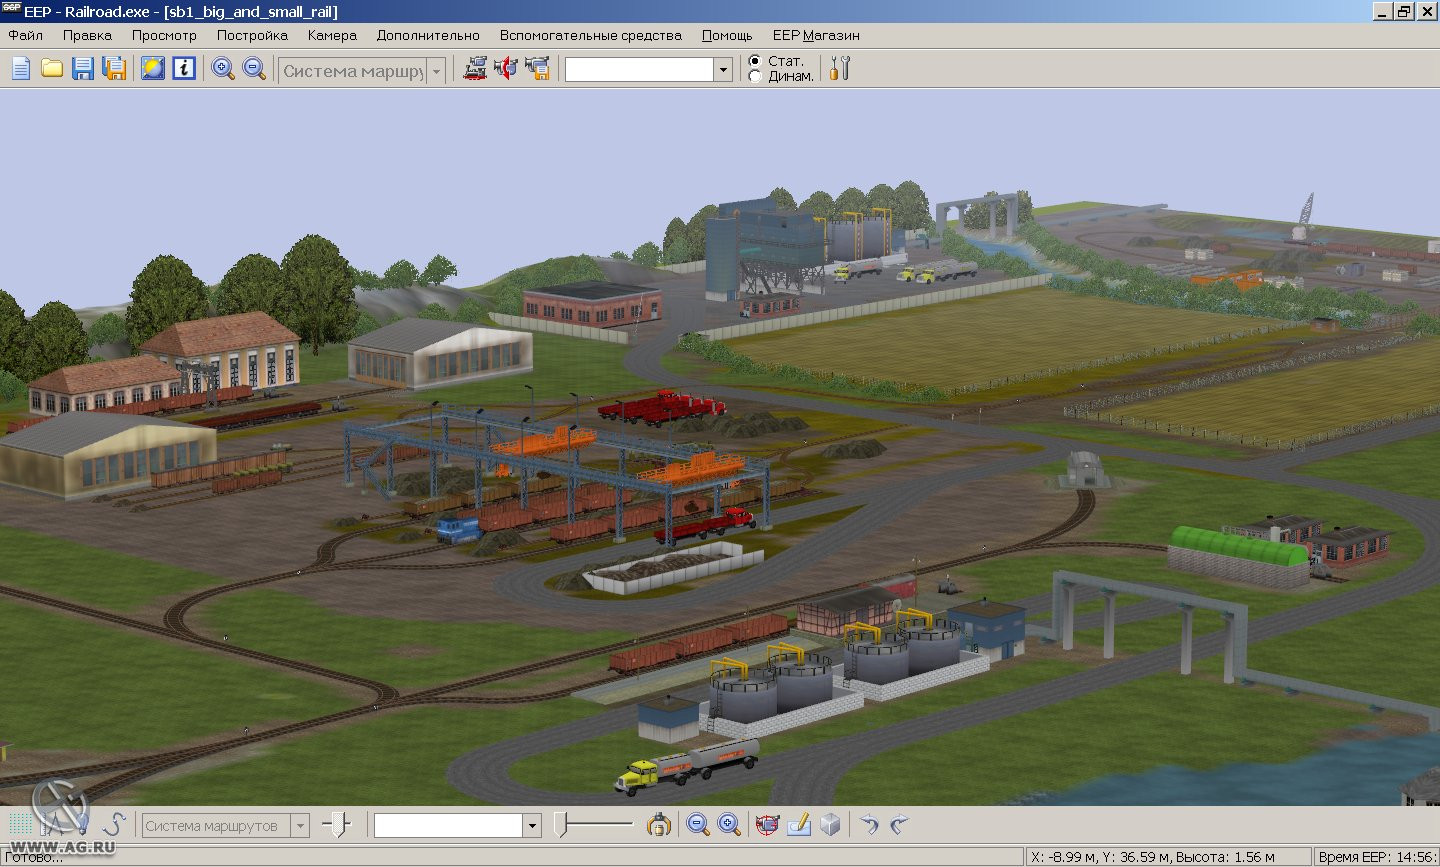Image resolution: width=1440 pixels, height=867 pixels.
Task: Redo with the right curved arrow
Action: [900, 825]
